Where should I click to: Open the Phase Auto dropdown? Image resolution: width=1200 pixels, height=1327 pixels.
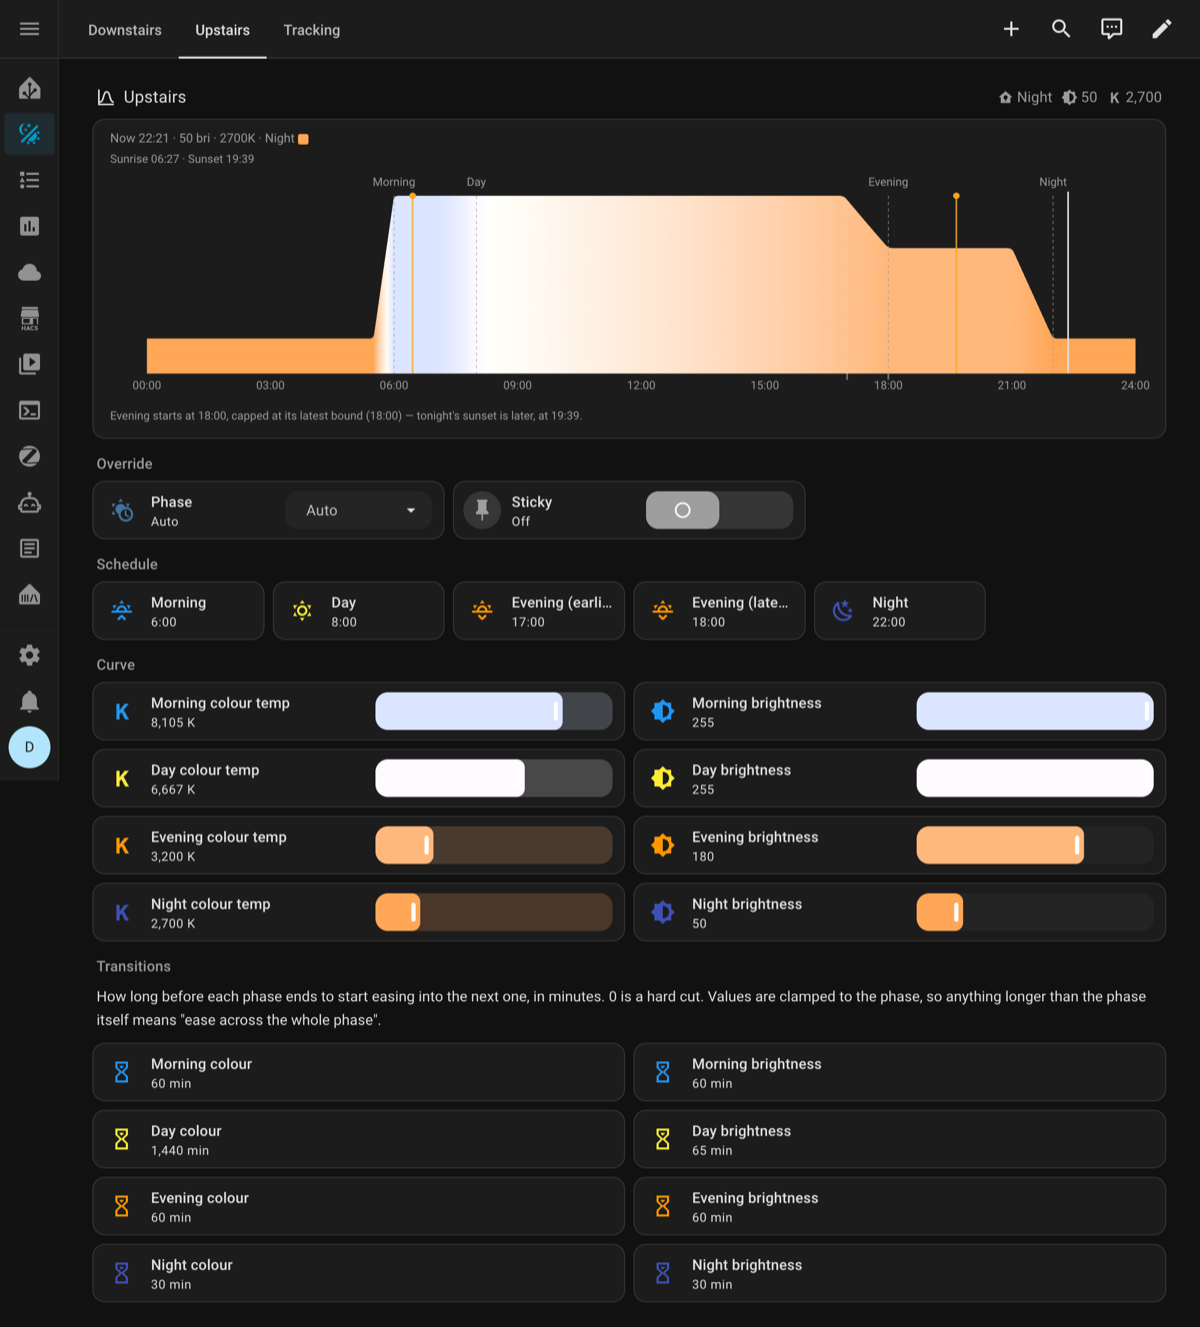coord(359,510)
